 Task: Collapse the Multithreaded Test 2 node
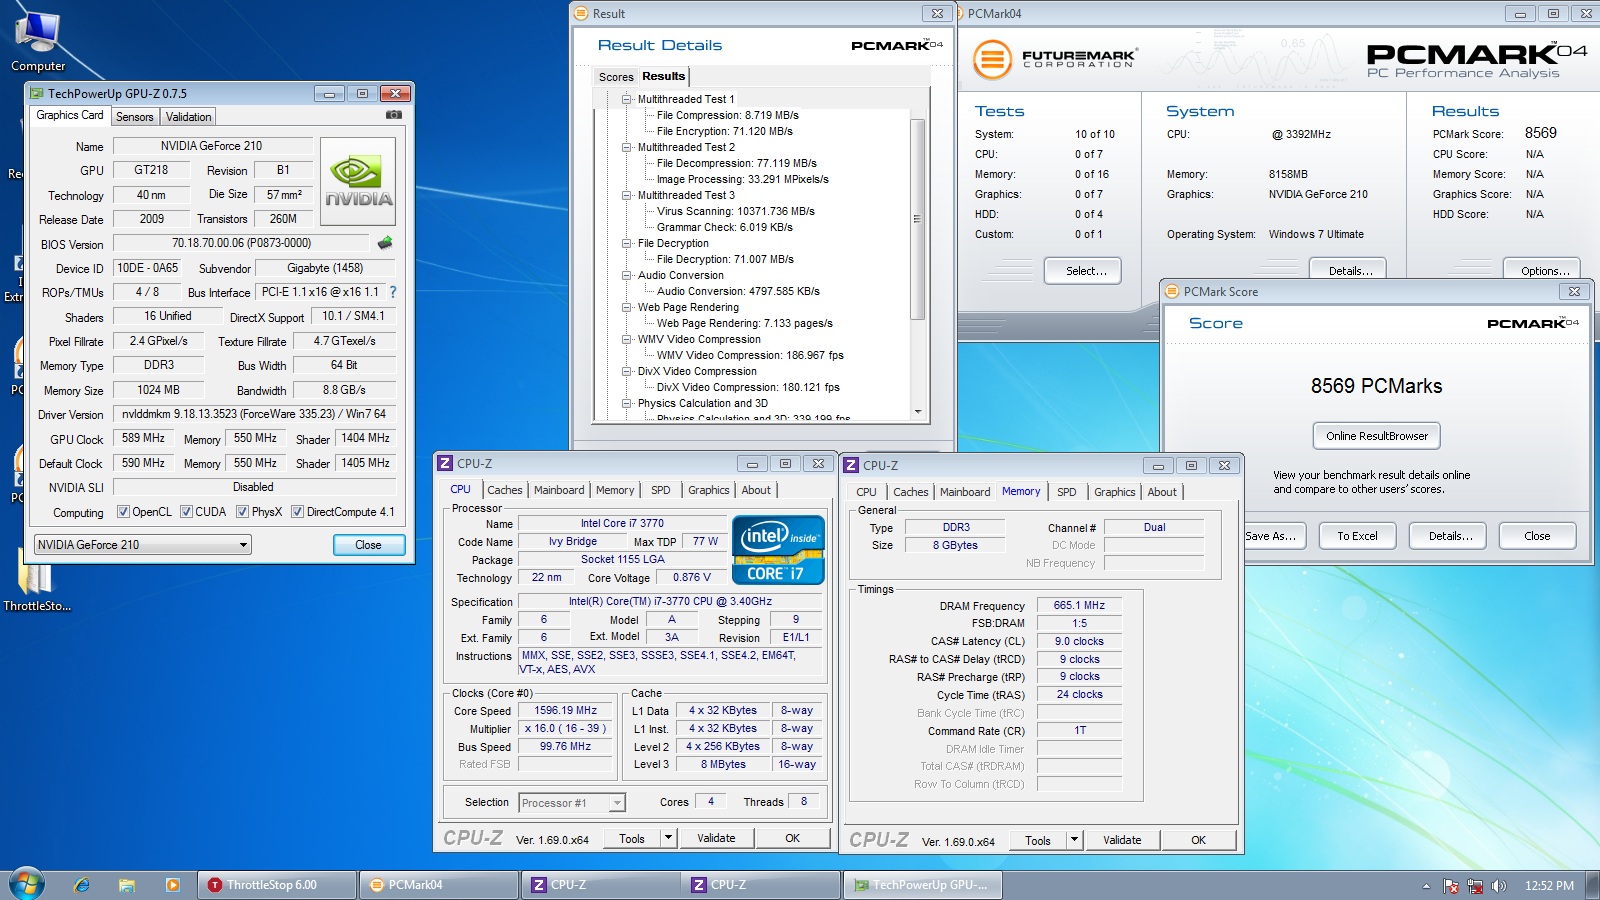(627, 147)
